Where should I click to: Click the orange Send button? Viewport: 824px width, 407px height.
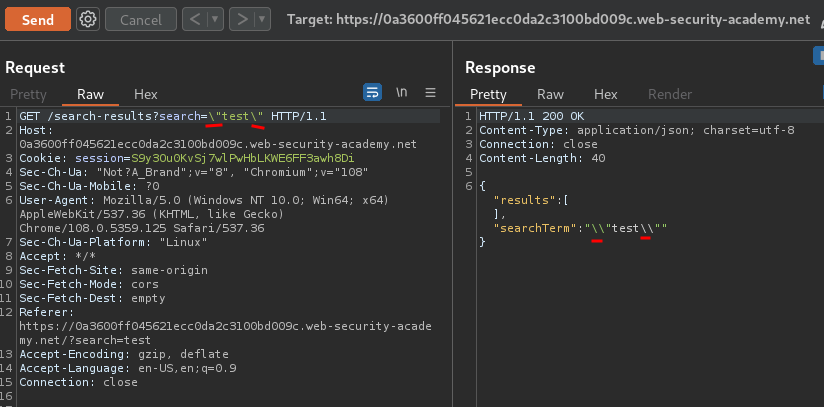pos(38,19)
